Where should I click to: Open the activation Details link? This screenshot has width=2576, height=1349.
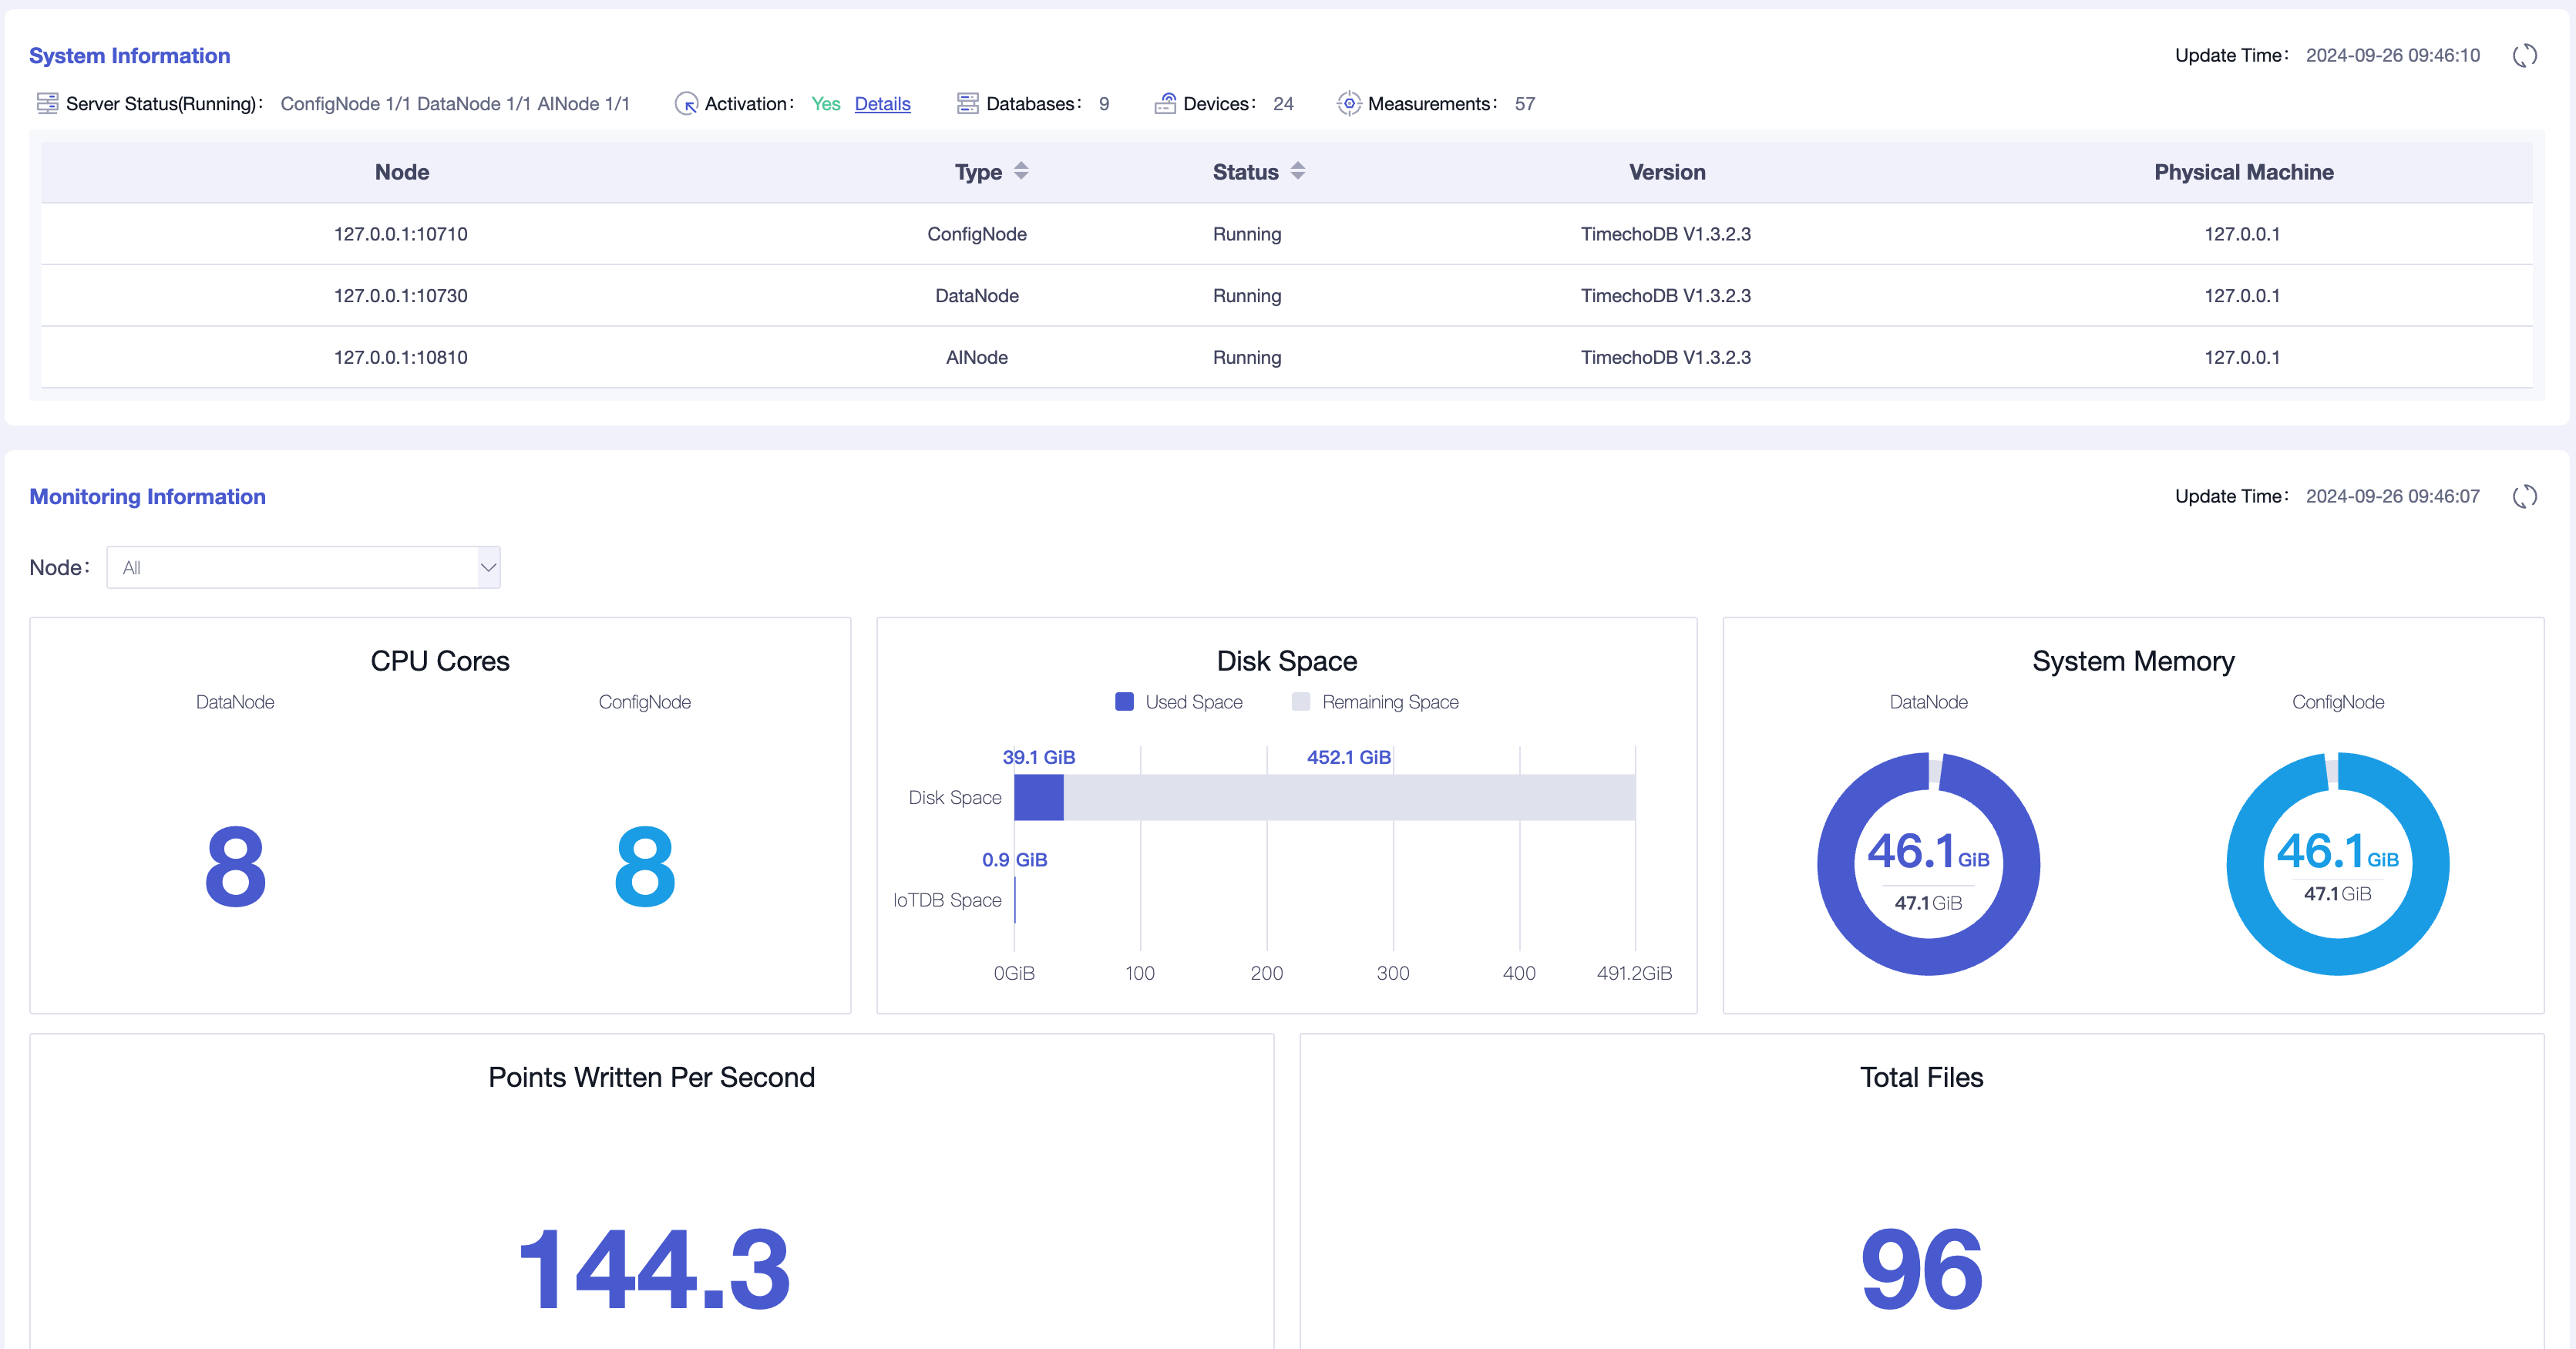pyautogui.click(x=882, y=104)
